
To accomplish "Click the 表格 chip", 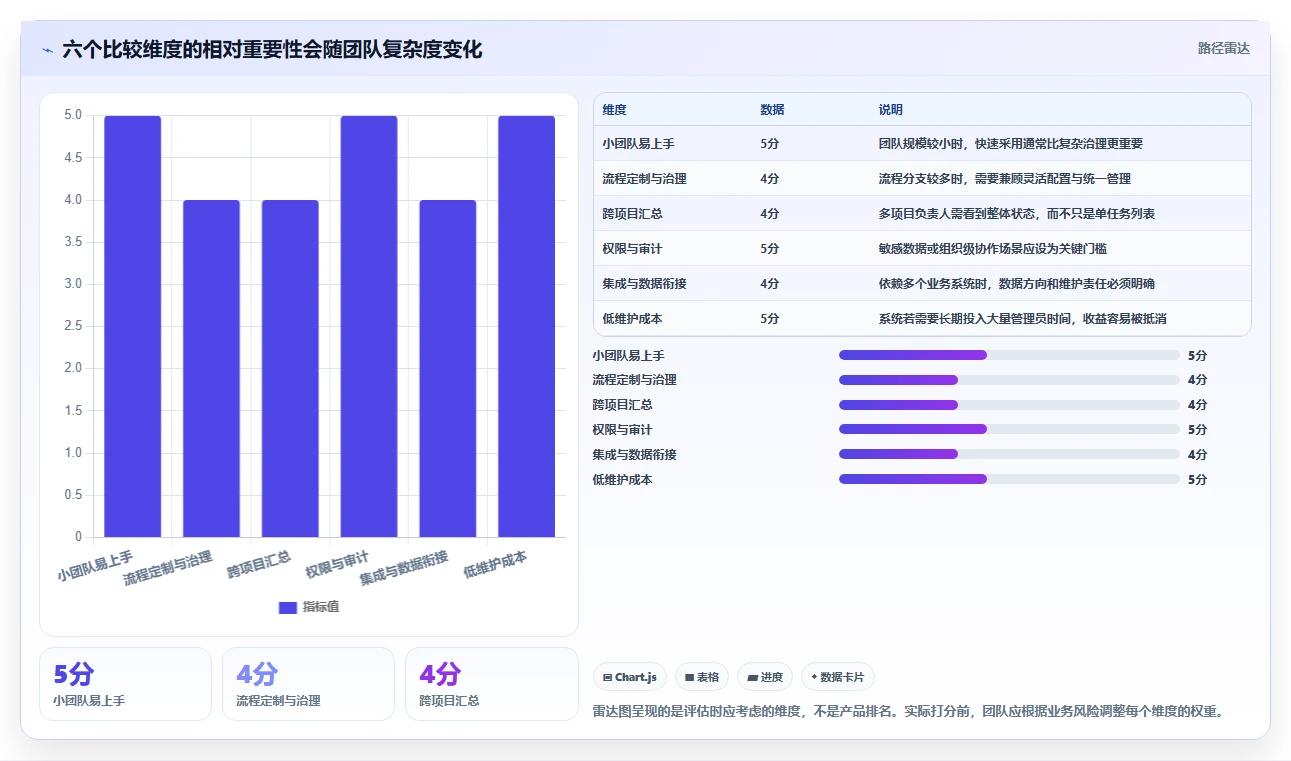I will tap(702, 677).
